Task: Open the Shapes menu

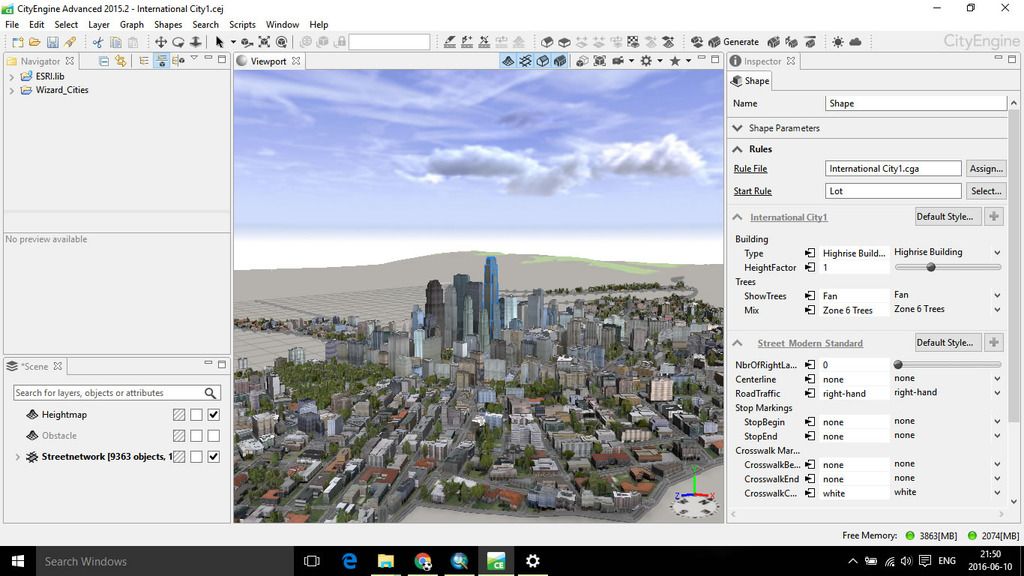Action: pos(168,24)
